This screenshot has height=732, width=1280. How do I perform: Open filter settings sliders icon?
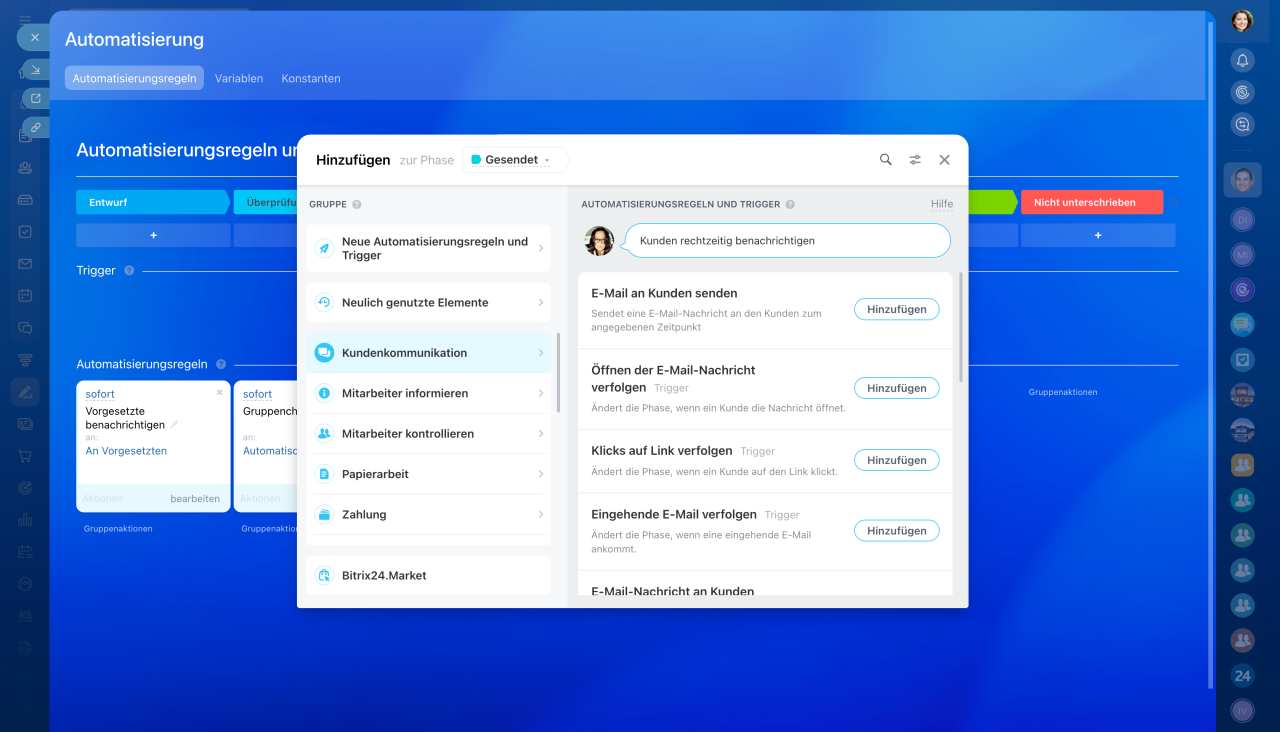(915, 160)
